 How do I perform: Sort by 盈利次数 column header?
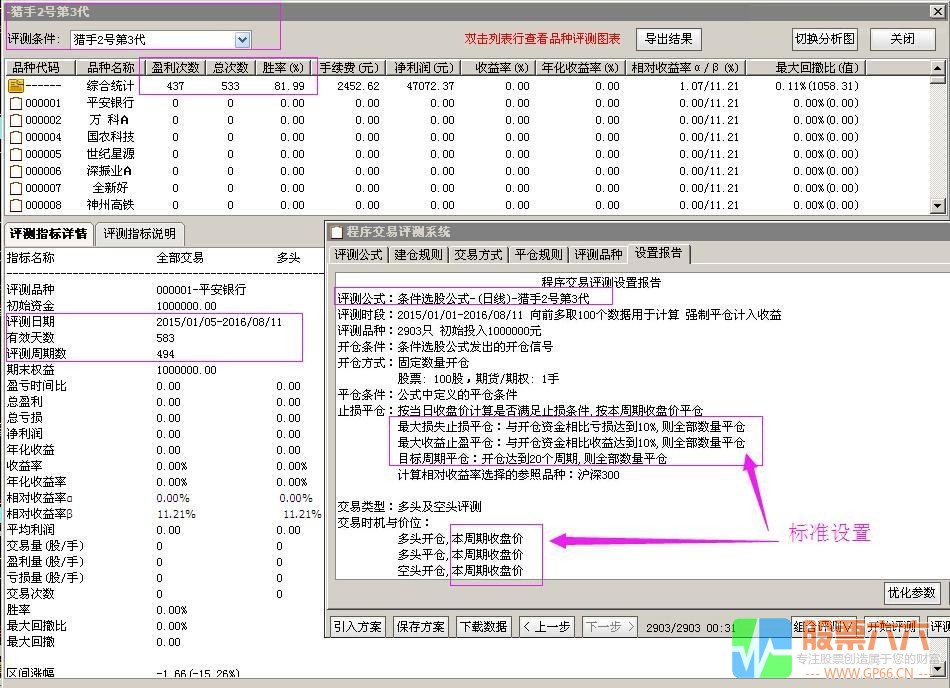175,67
